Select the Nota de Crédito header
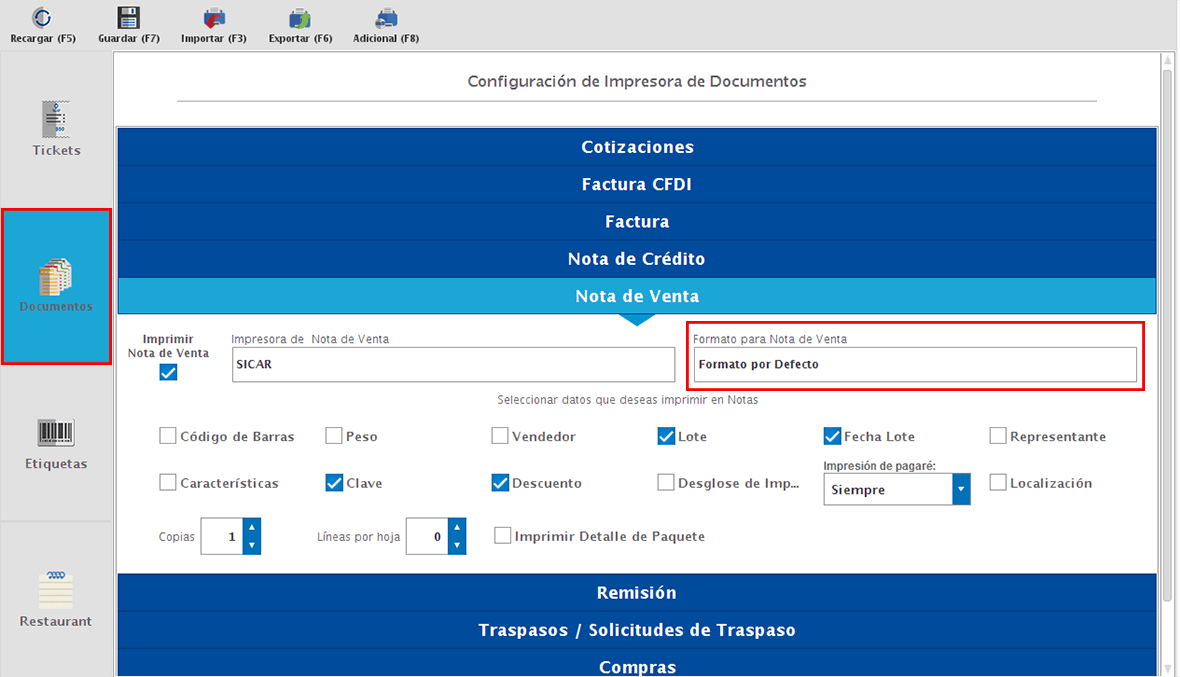The width and height of the screenshot is (1180, 677). 637,258
